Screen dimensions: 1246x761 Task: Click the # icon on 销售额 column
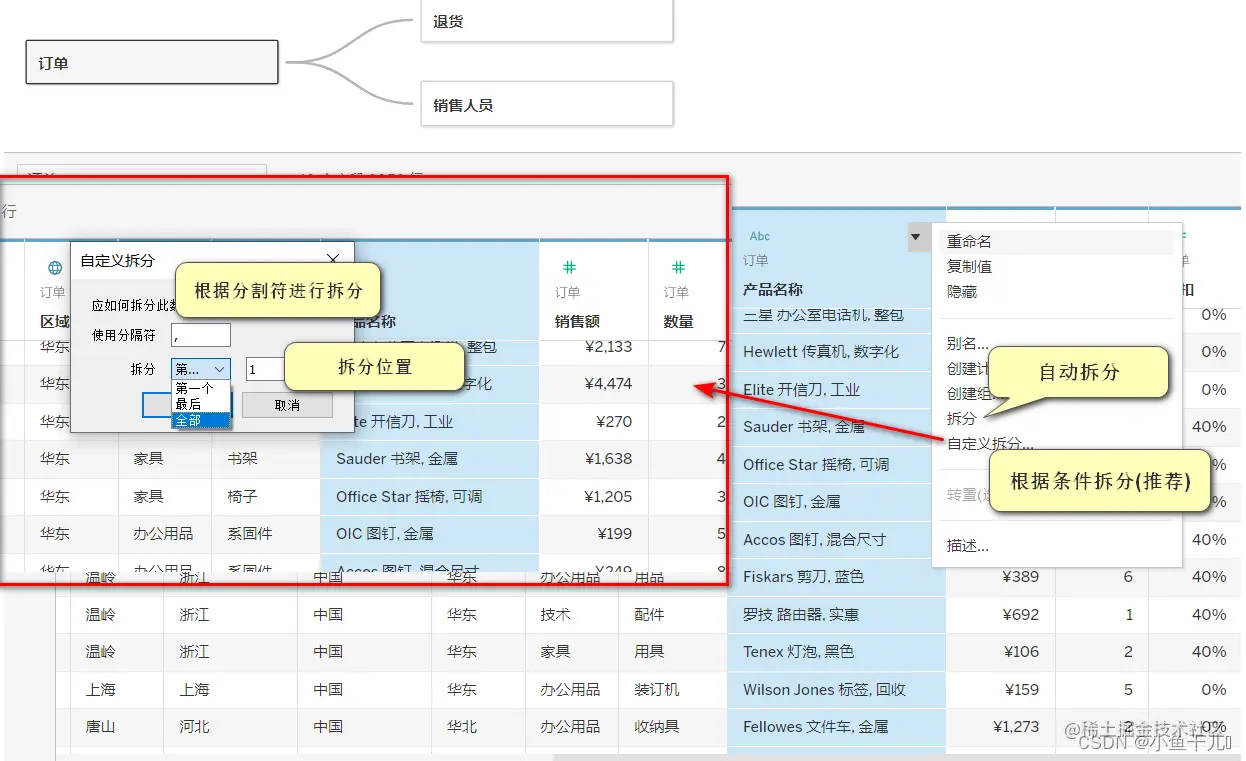click(569, 267)
